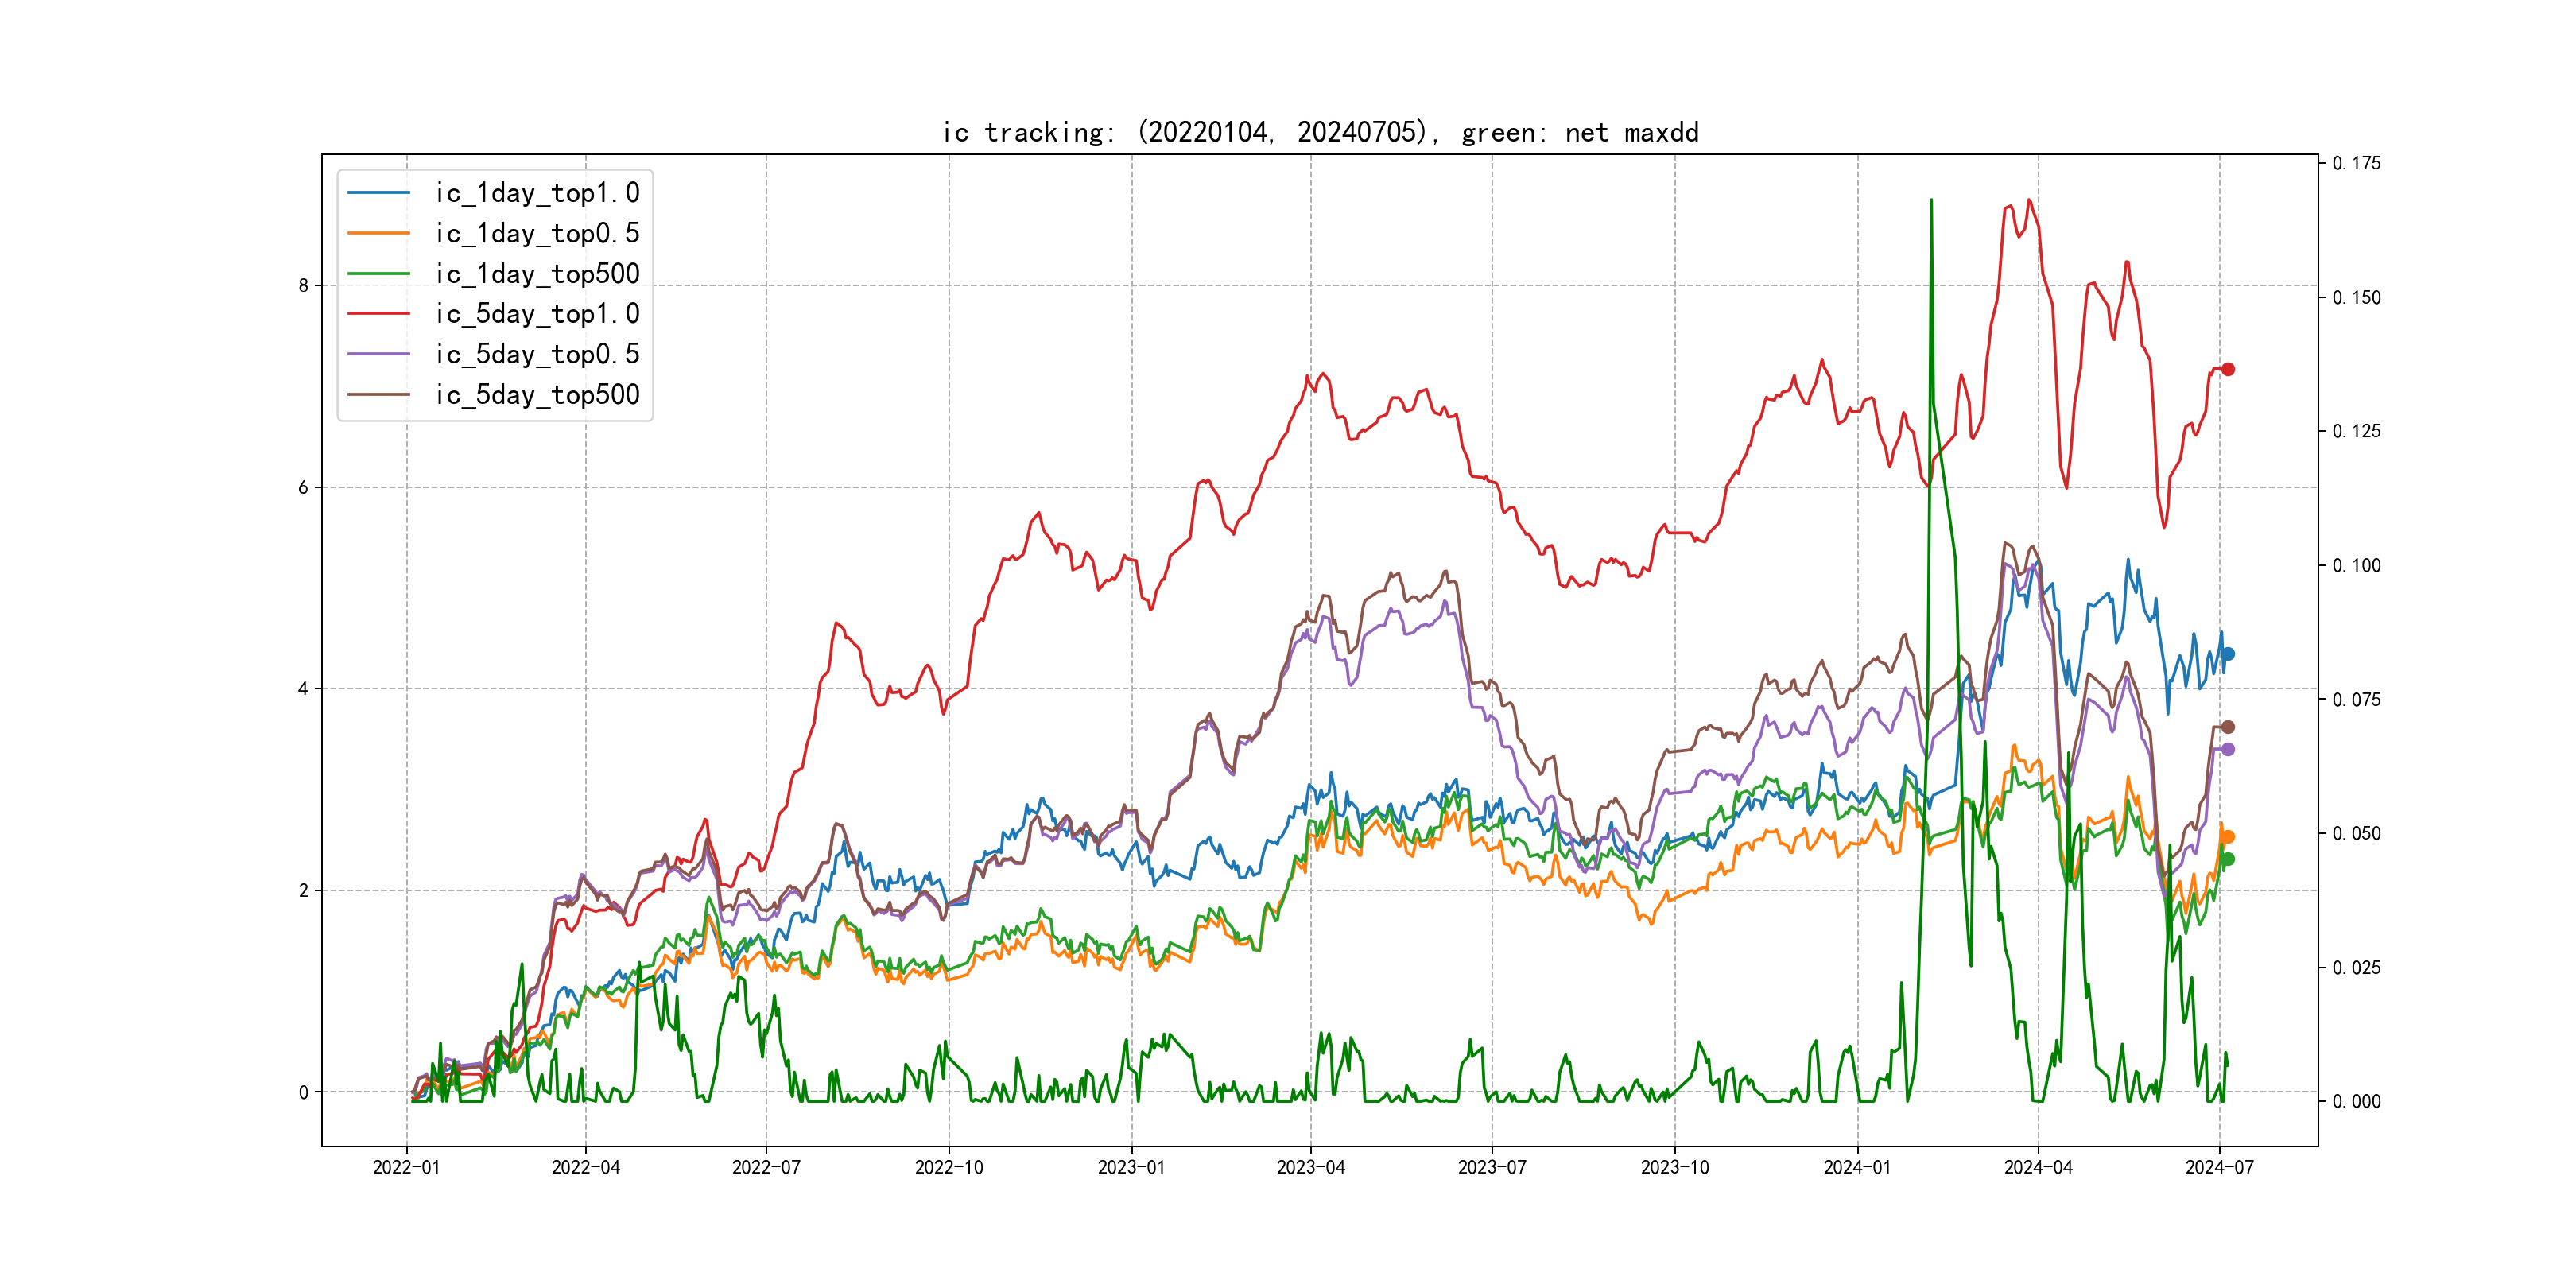The image size is (2576, 1288).
Task: Click the red line swatch in legend
Action: click(x=379, y=314)
